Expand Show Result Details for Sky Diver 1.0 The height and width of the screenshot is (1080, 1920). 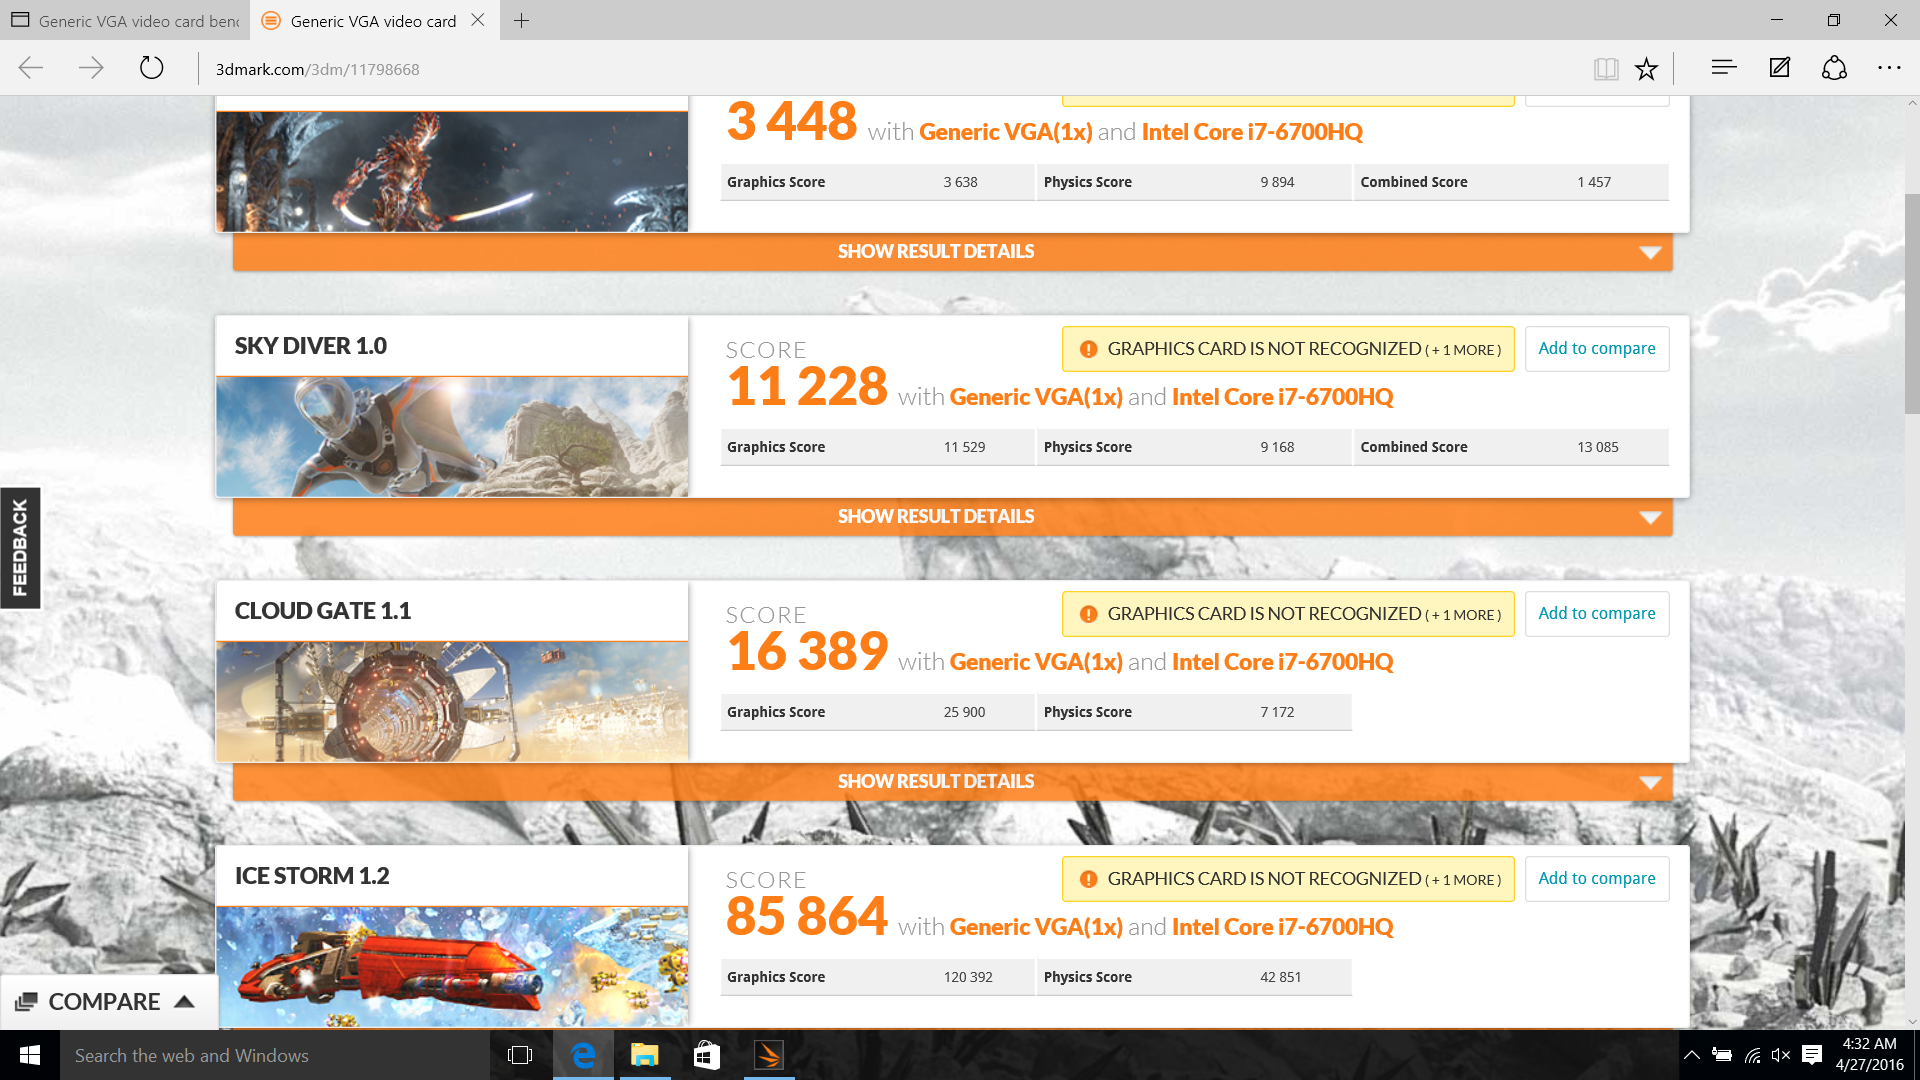952,516
